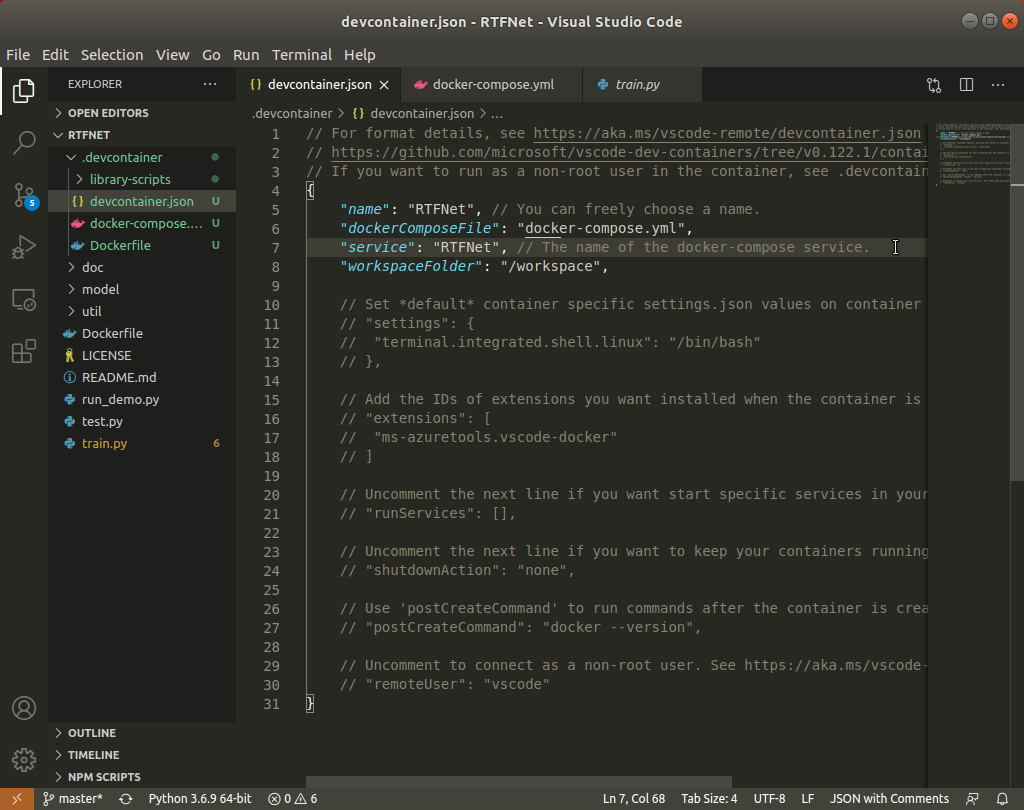Open the Terminal menu
Screen dimensions: 1024x810
(x=302, y=55)
